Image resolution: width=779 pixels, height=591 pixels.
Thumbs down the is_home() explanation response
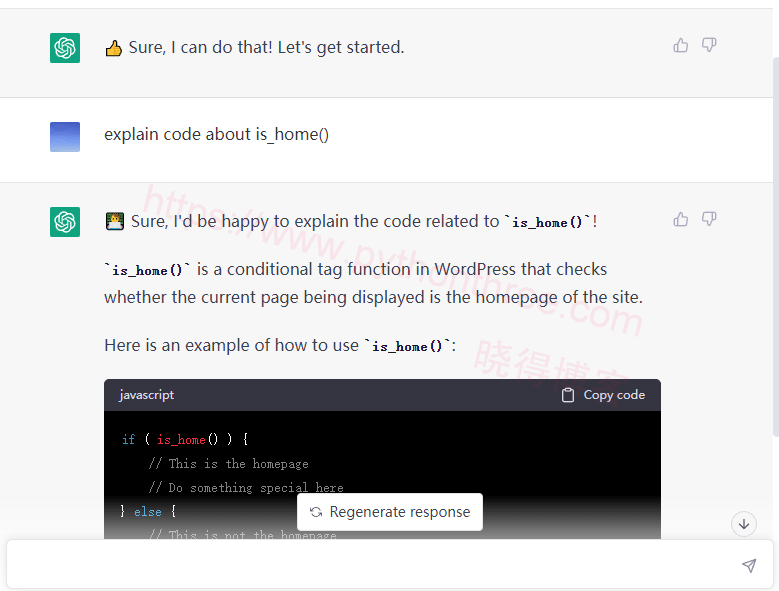point(709,219)
